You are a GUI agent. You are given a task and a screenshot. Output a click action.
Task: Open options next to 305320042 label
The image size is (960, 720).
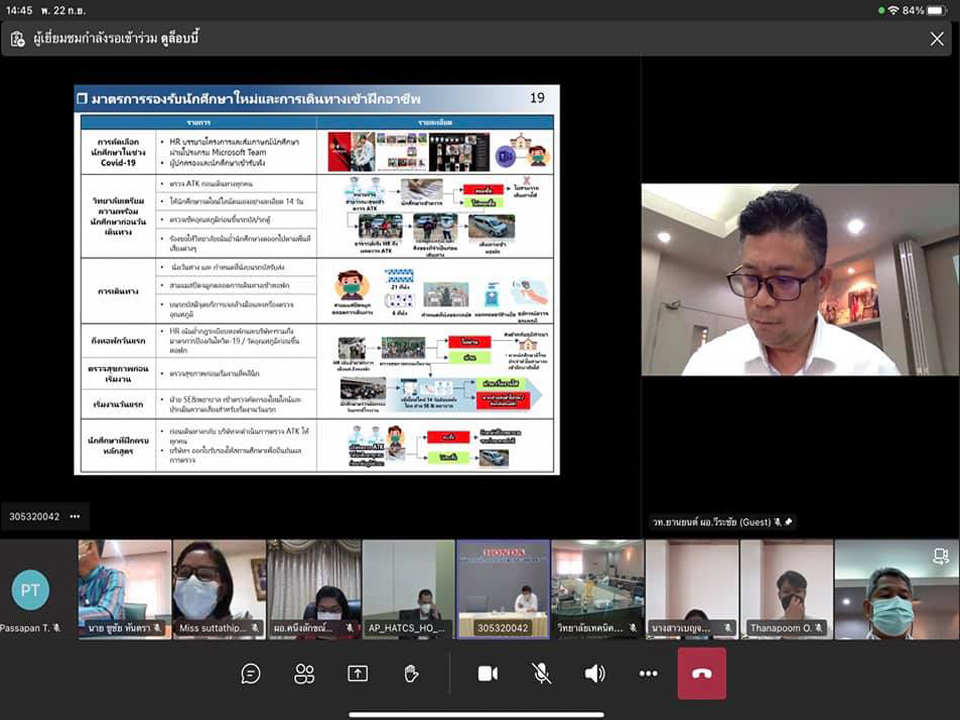75,517
